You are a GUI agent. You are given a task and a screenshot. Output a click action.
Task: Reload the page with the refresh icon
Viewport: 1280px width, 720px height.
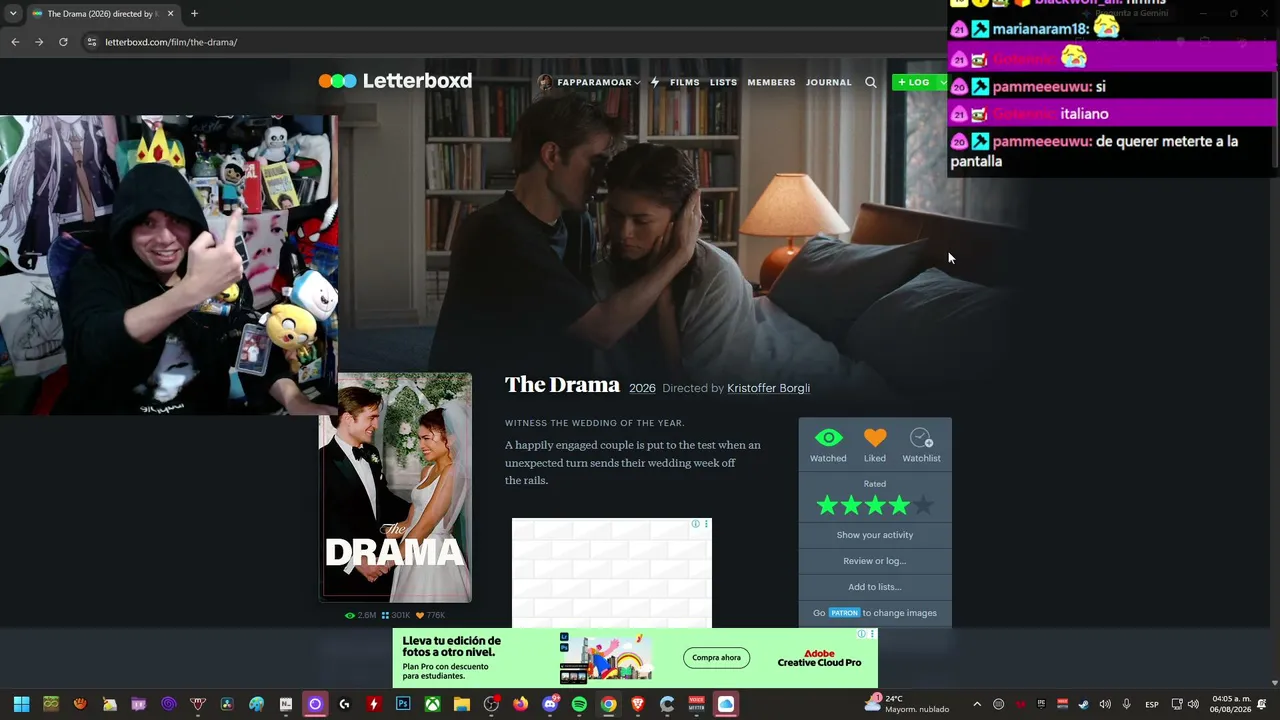(63, 42)
